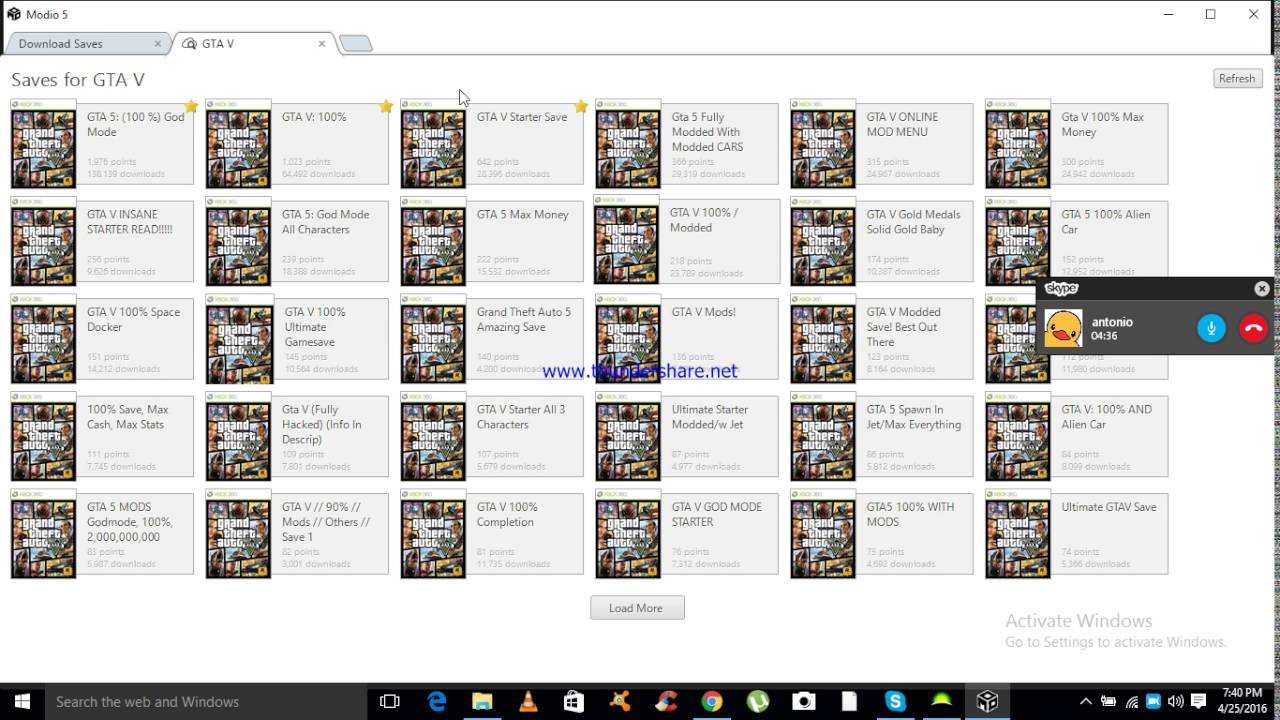This screenshot has height=720, width=1280.
Task: Select 'GTA 5 Max Money' save
Action: tap(492, 241)
